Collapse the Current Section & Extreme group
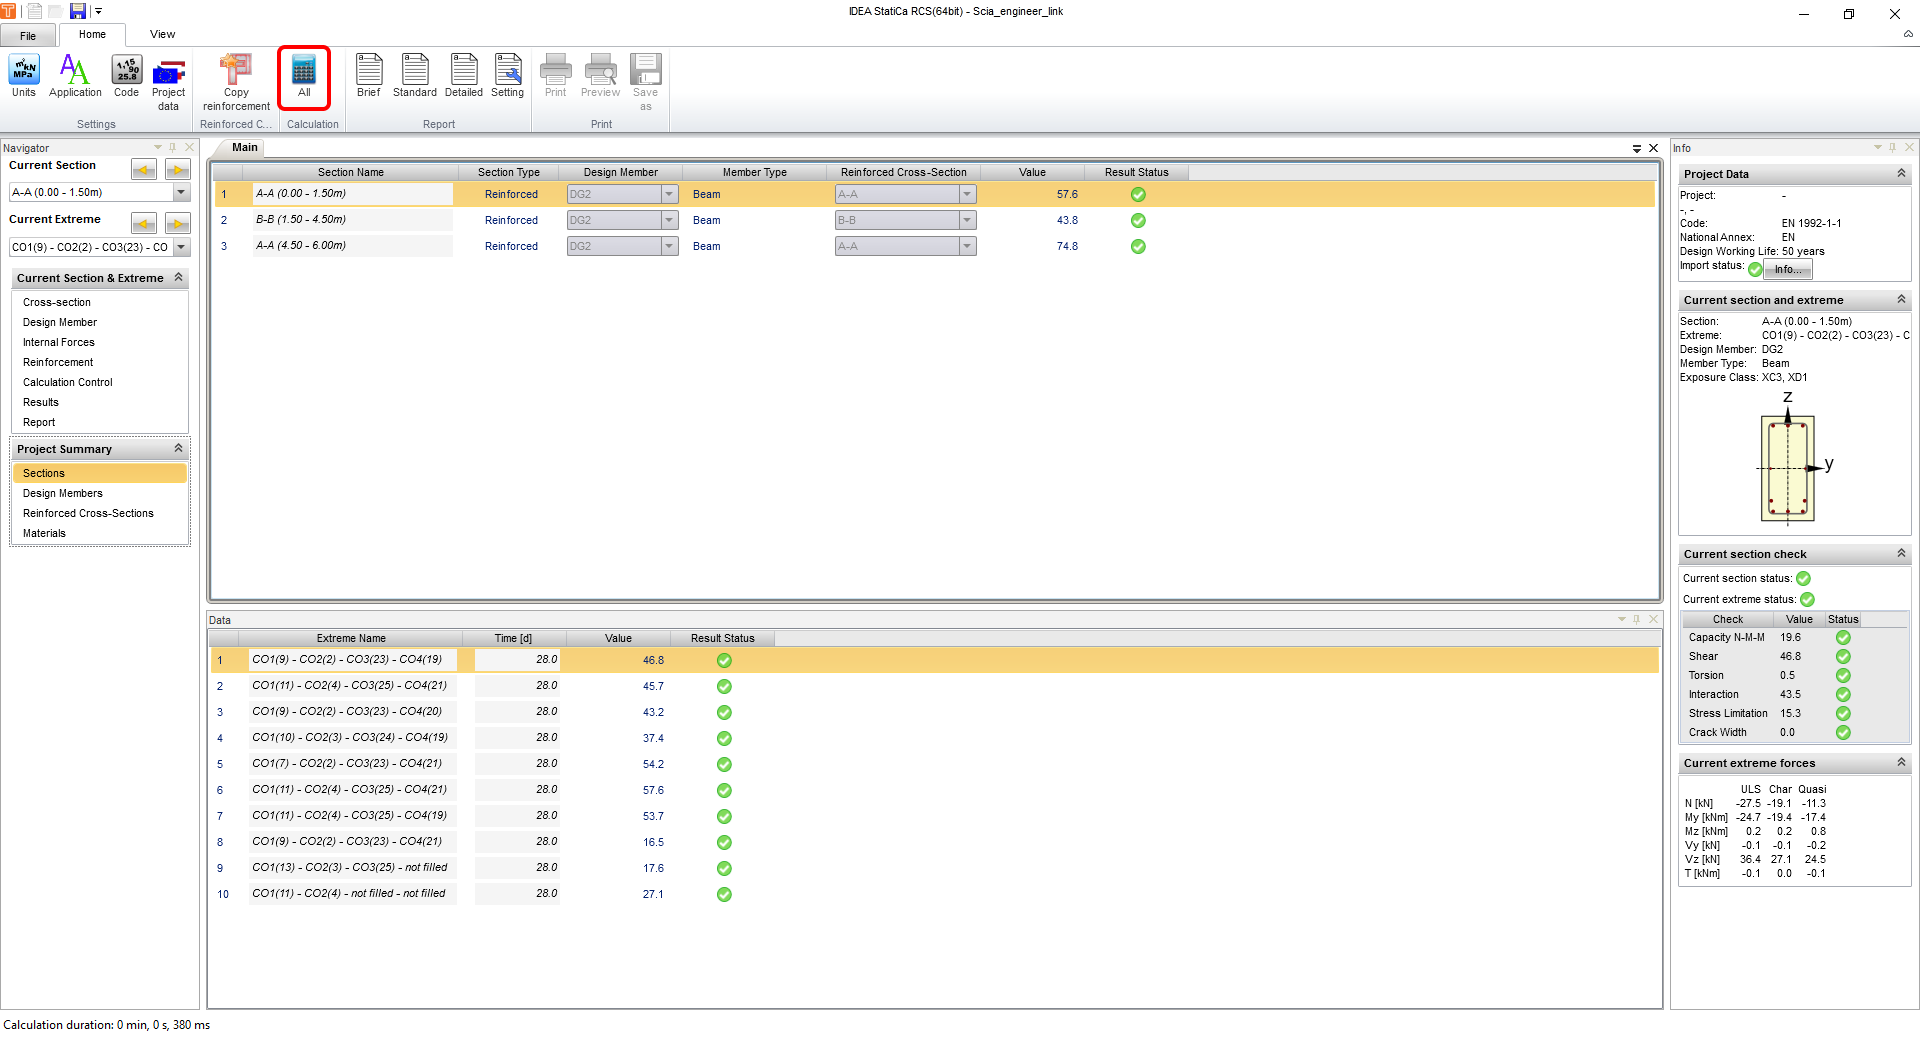Image resolution: width=1920 pixels, height=1040 pixels. tap(178, 278)
